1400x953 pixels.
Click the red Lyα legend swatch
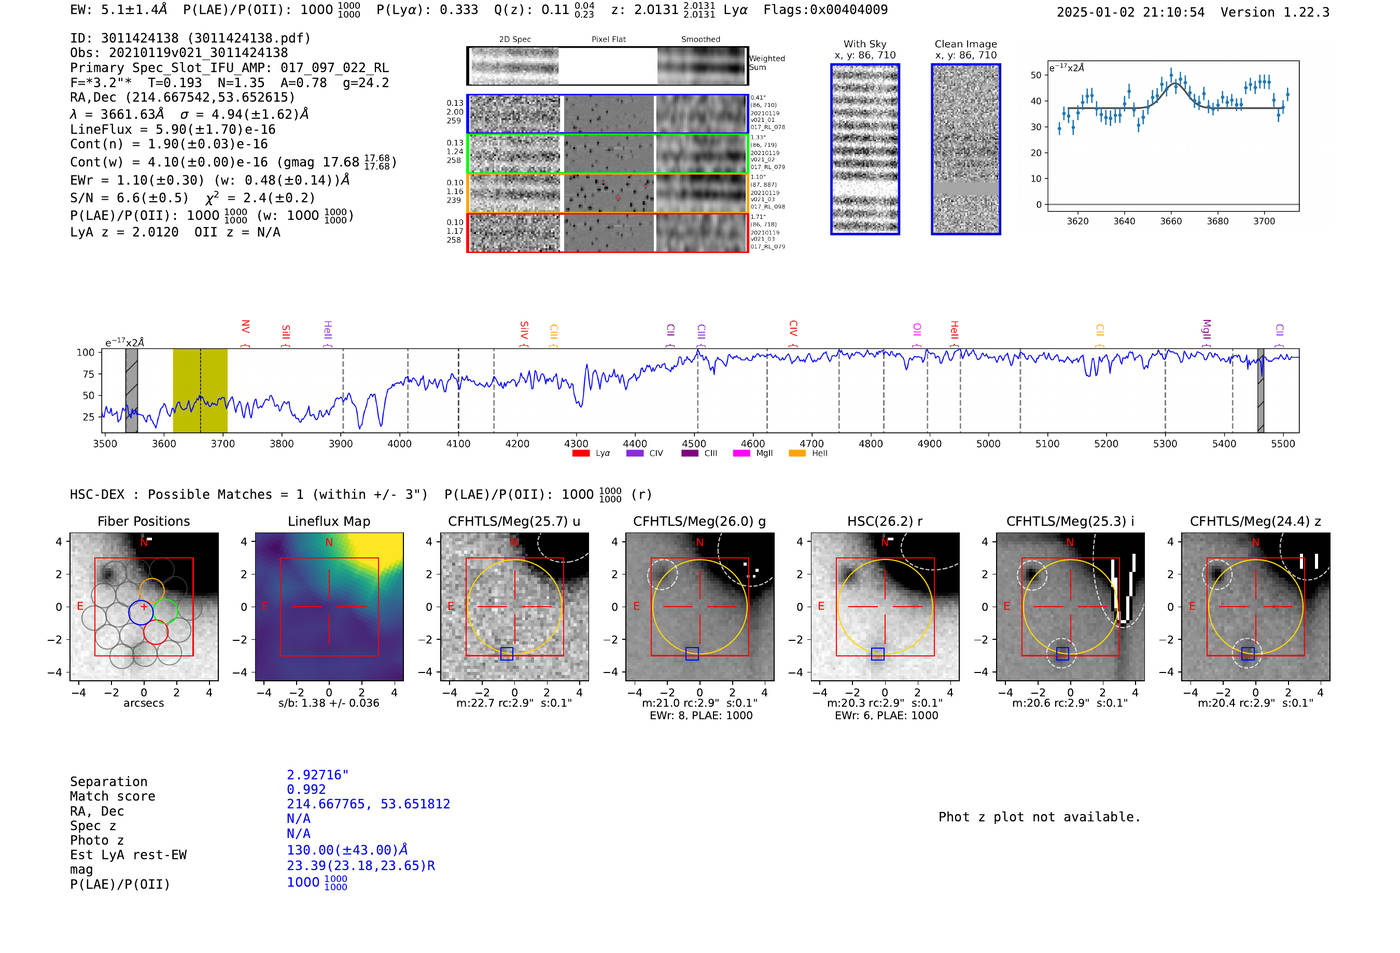coord(581,454)
